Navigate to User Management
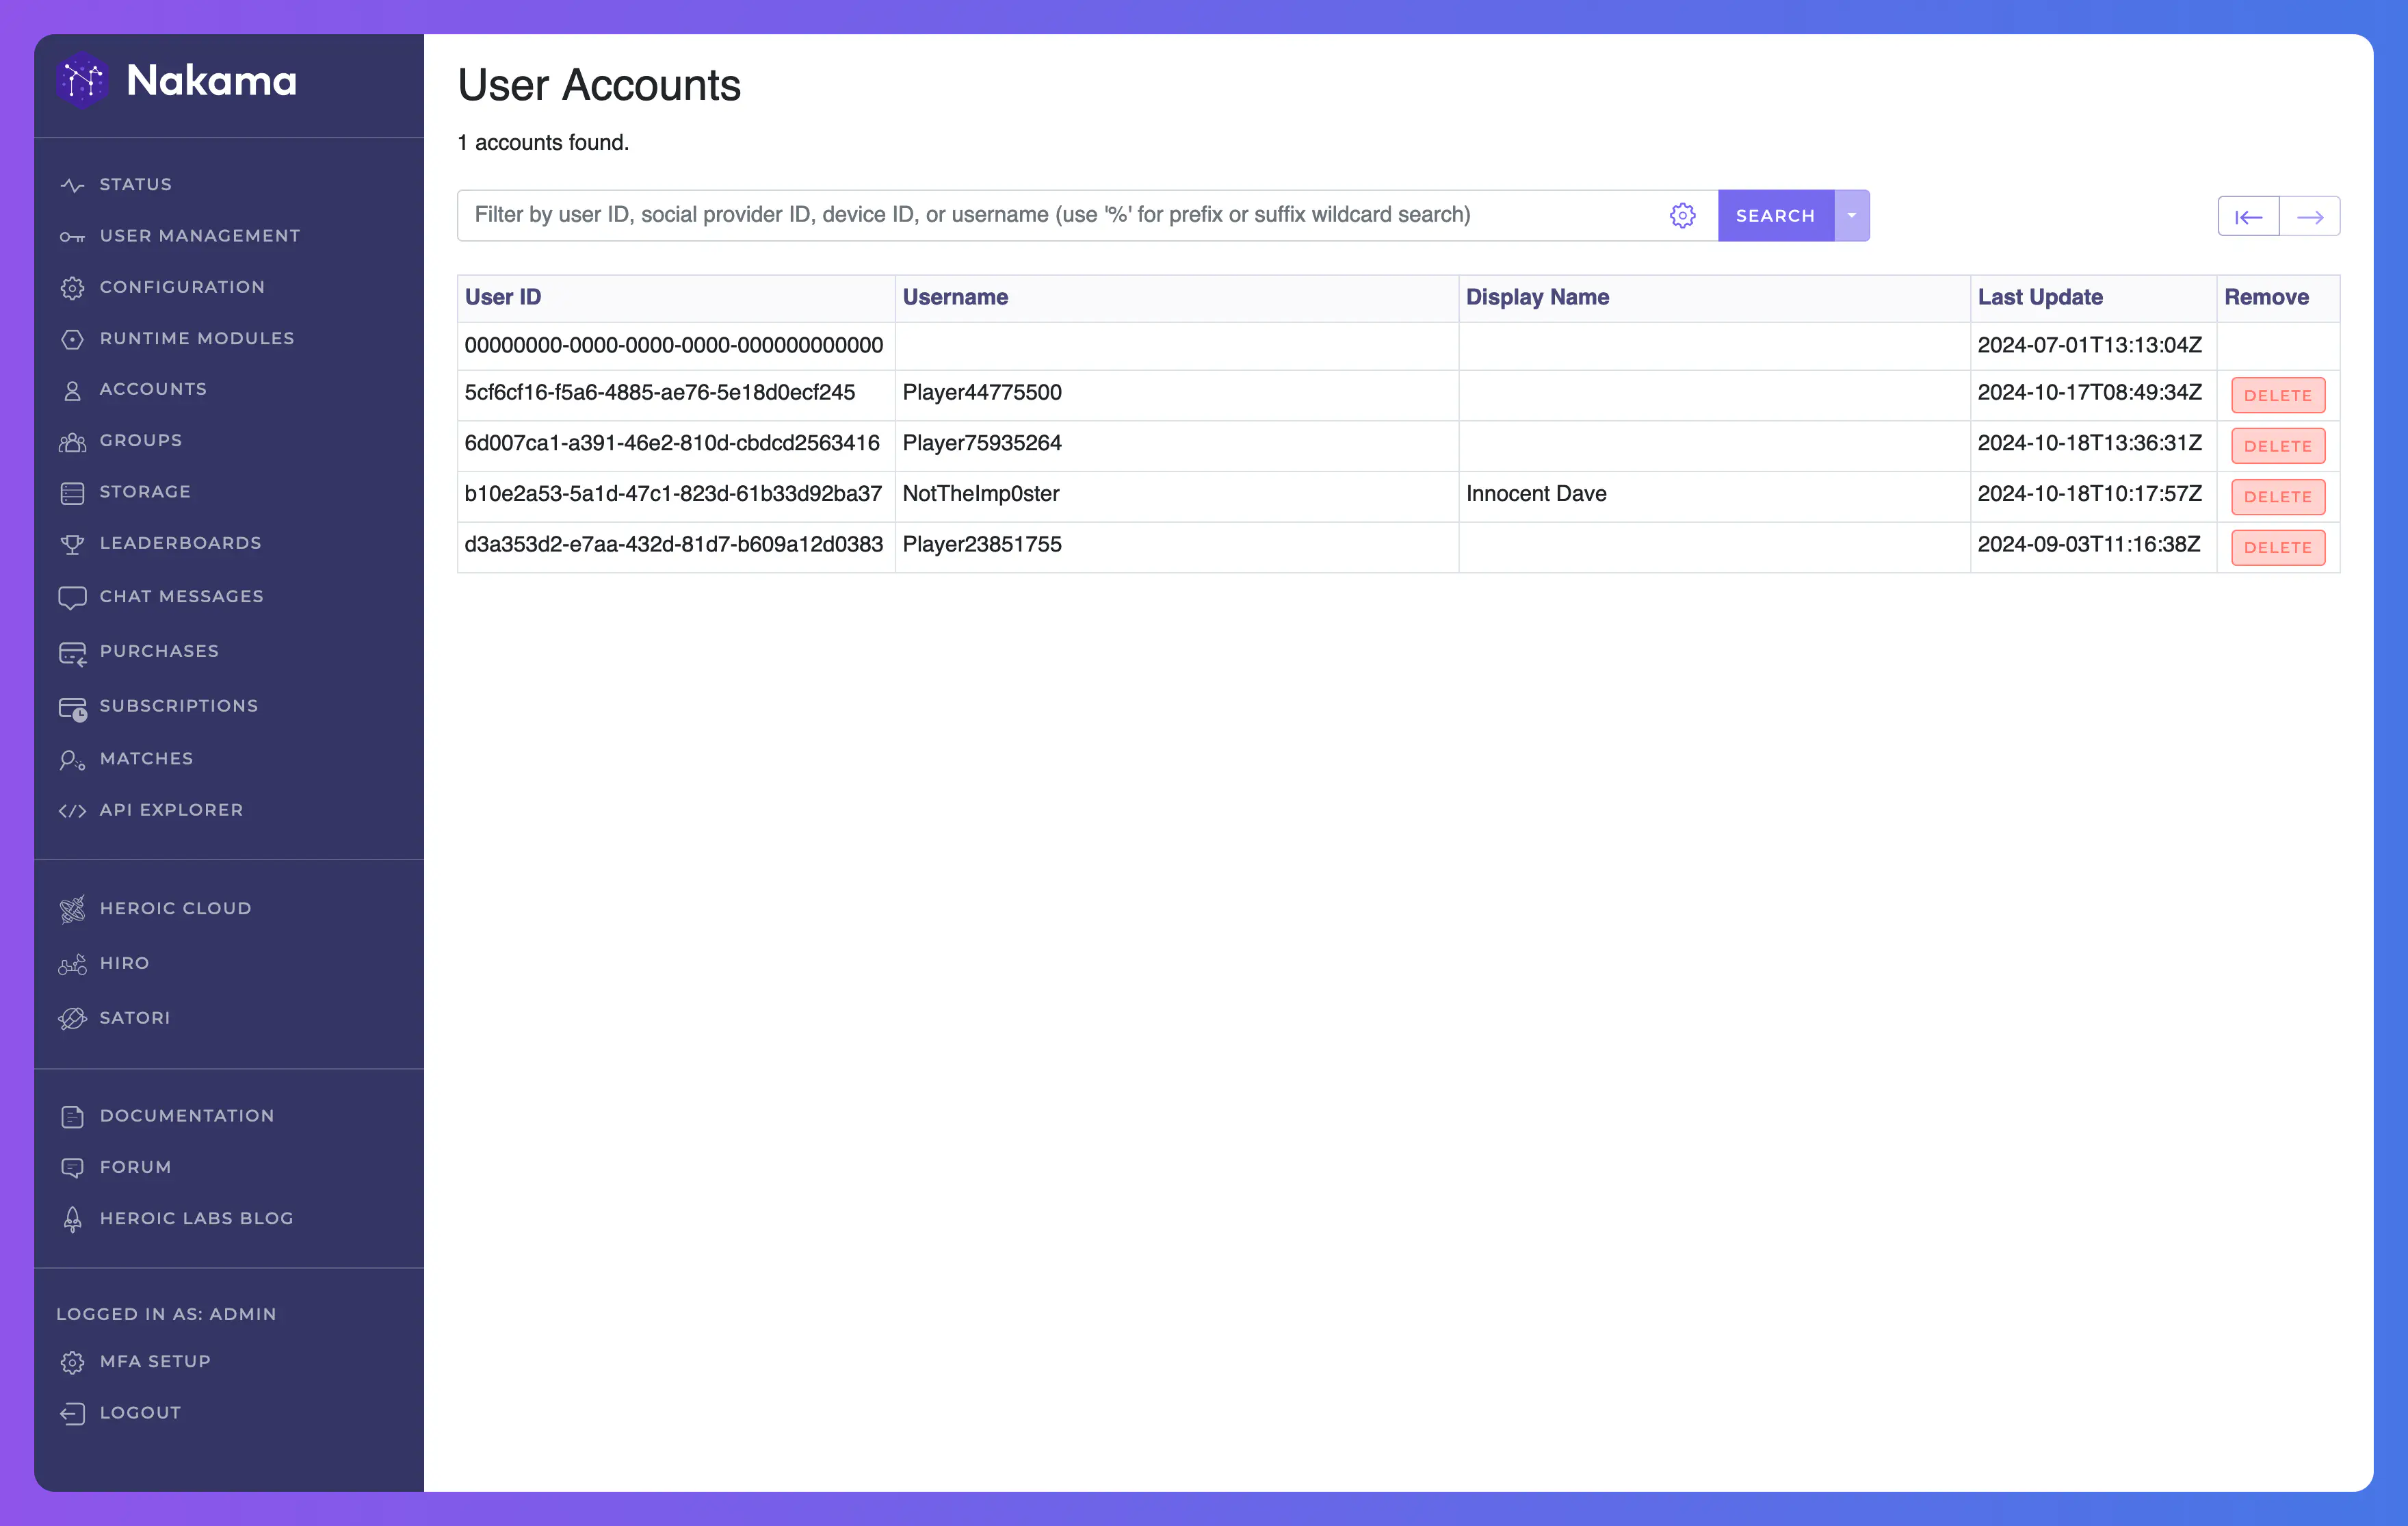The height and width of the screenshot is (1526, 2408). point(200,233)
